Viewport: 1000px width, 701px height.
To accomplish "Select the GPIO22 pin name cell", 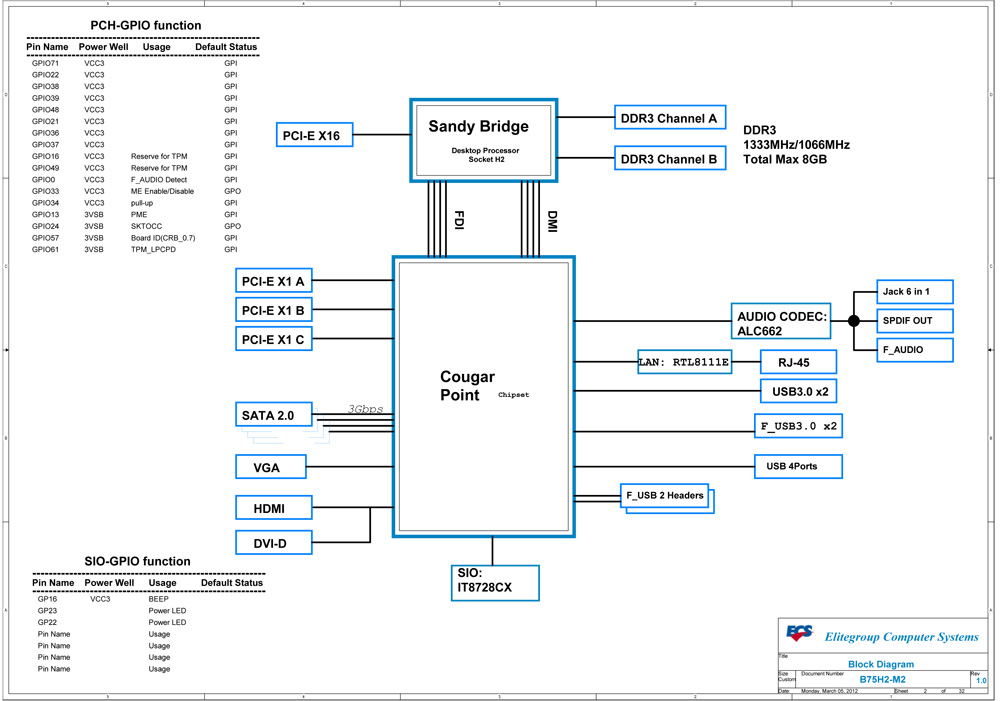I will pyautogui.click(x=45, y=75).
